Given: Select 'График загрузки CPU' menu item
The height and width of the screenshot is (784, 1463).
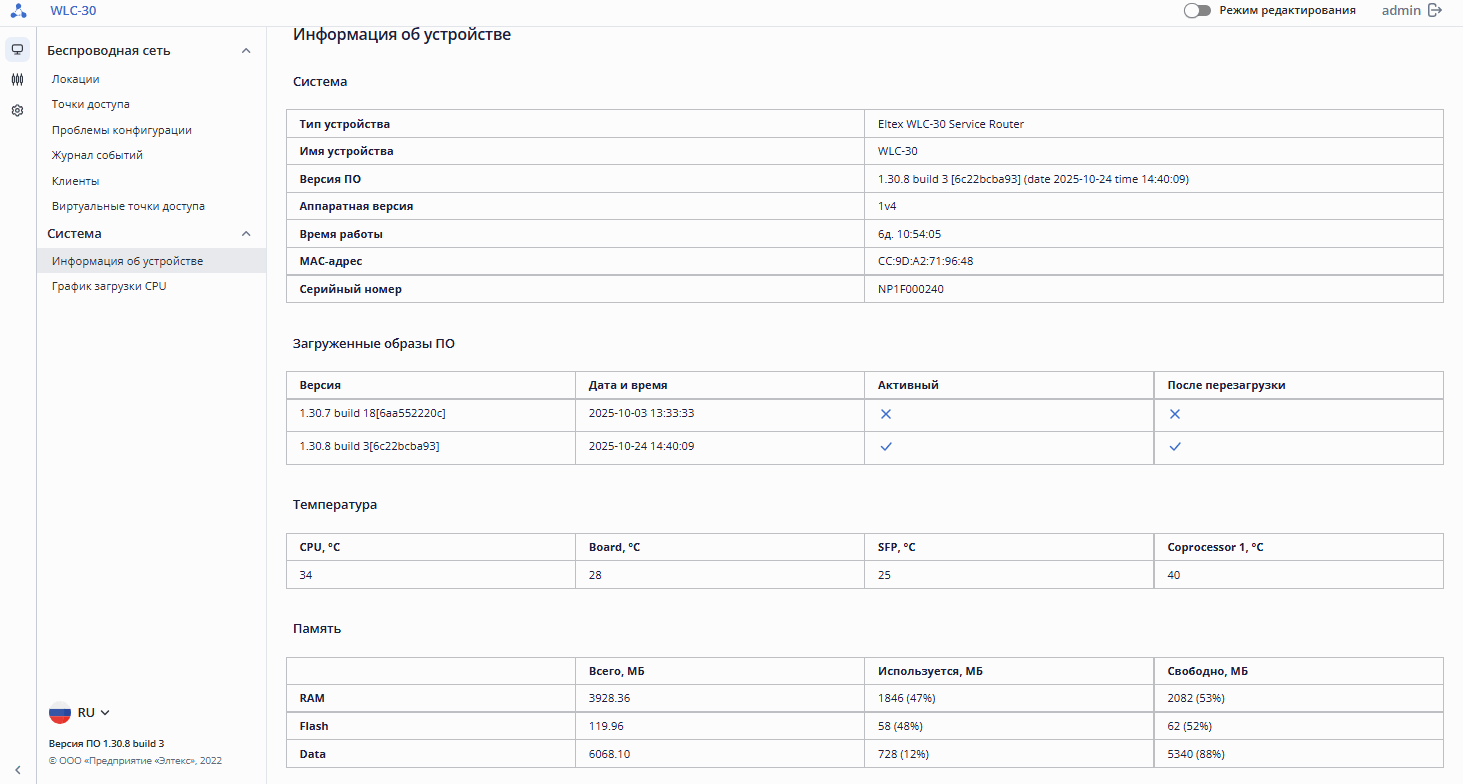Looking at the screenshot, I should coord(109,286).
